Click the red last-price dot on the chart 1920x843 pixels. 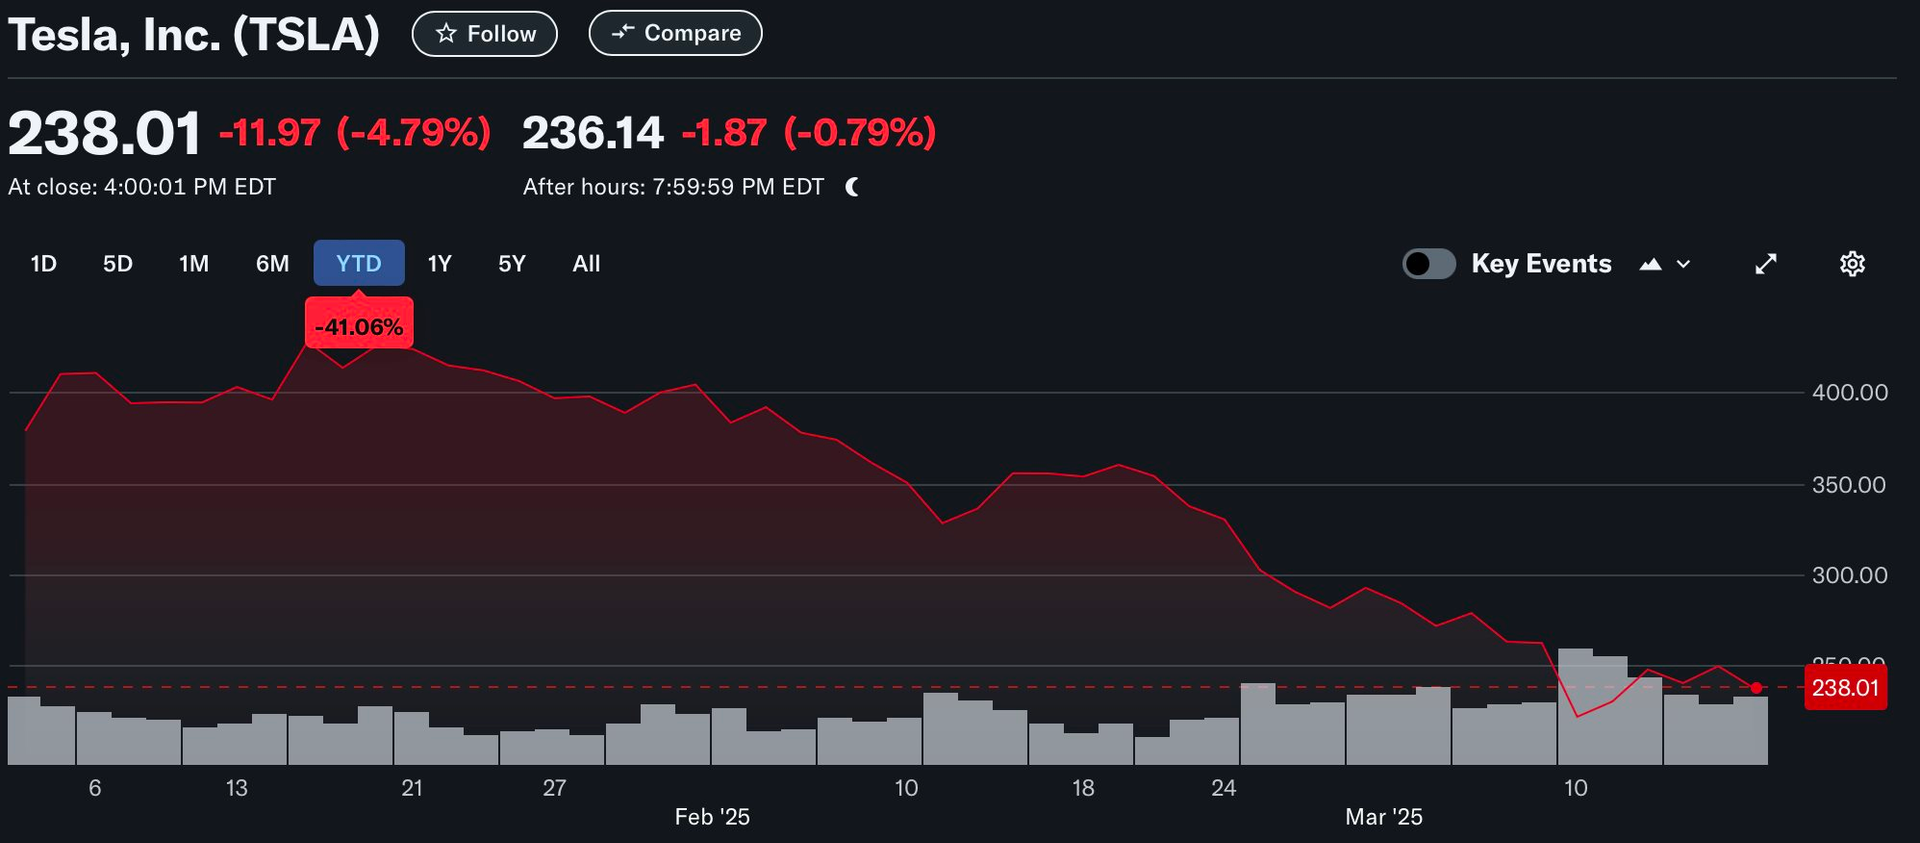pos(1756,688)
